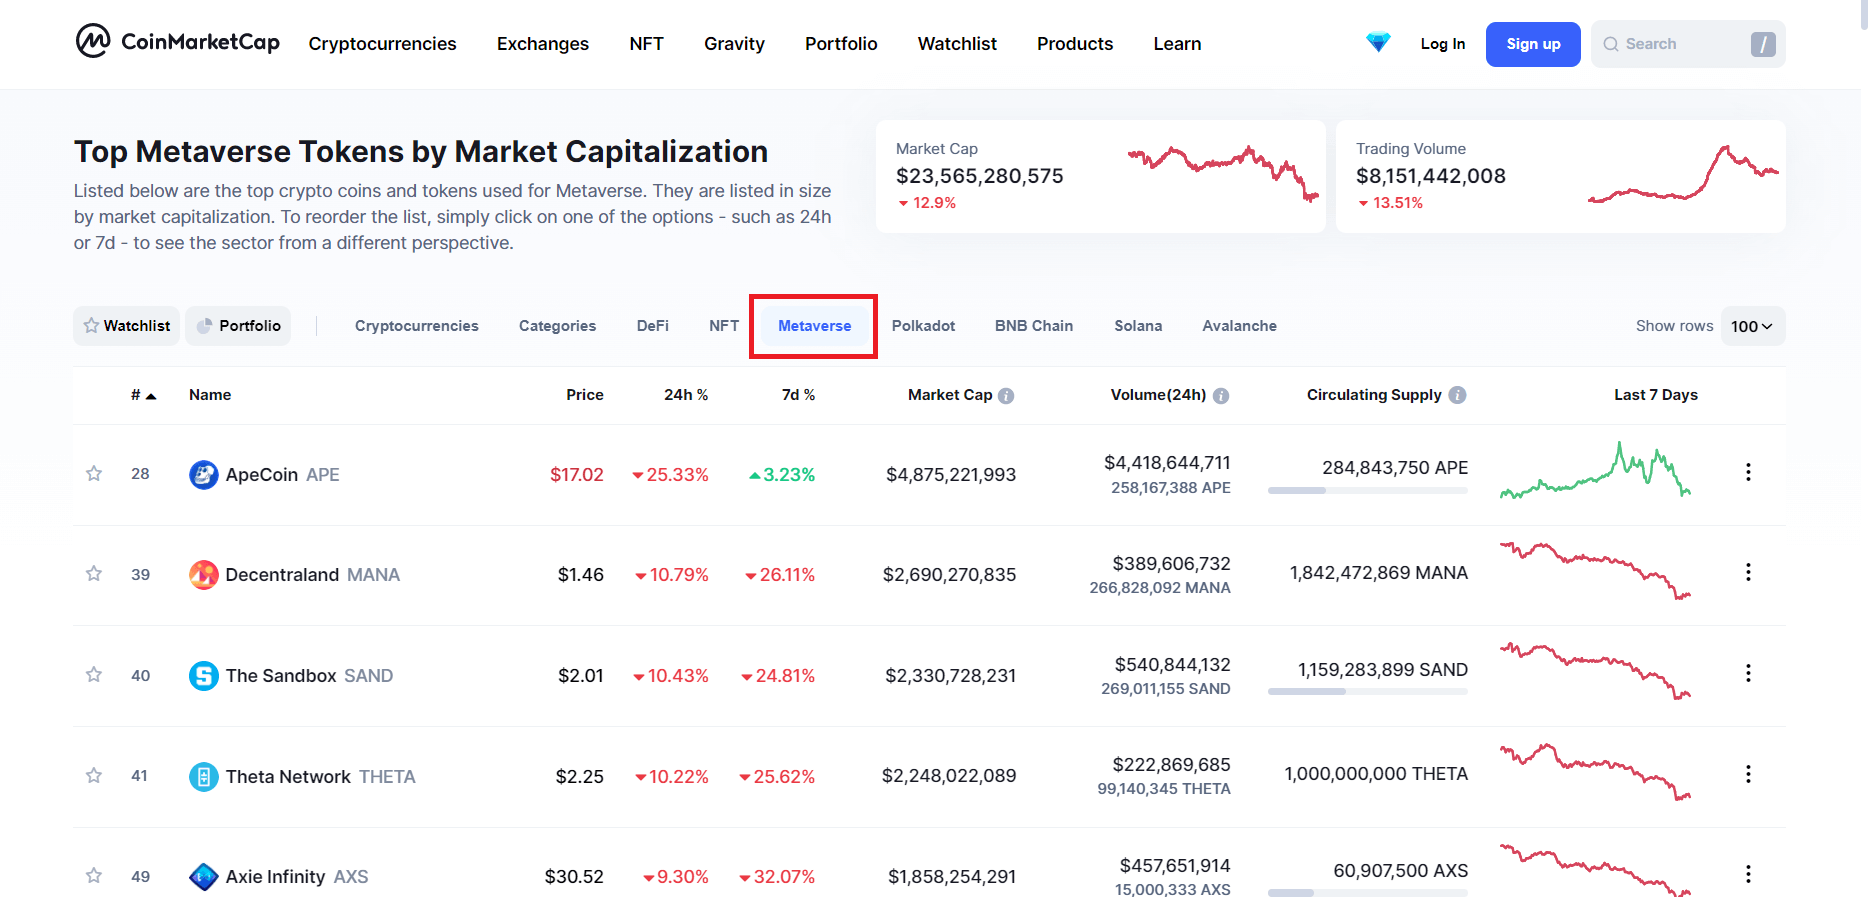Star ApeCoin to add to watchlist

(94, 473)
